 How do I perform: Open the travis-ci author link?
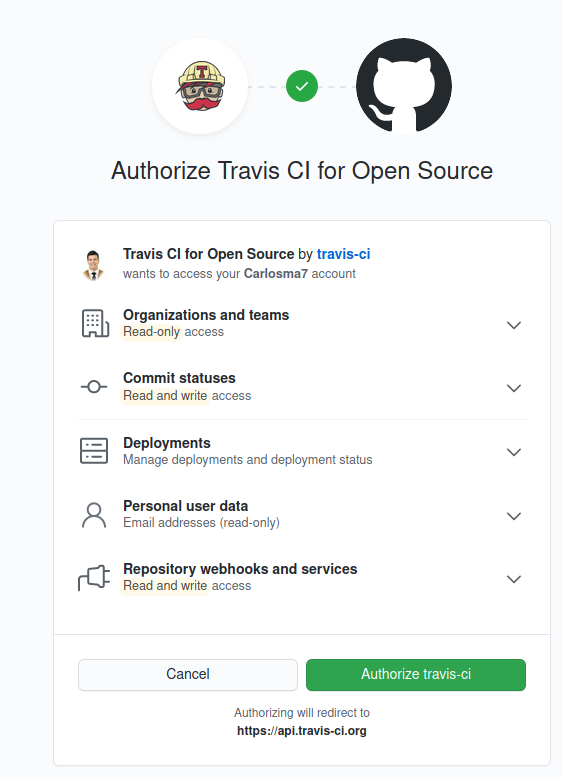[343, 254]
